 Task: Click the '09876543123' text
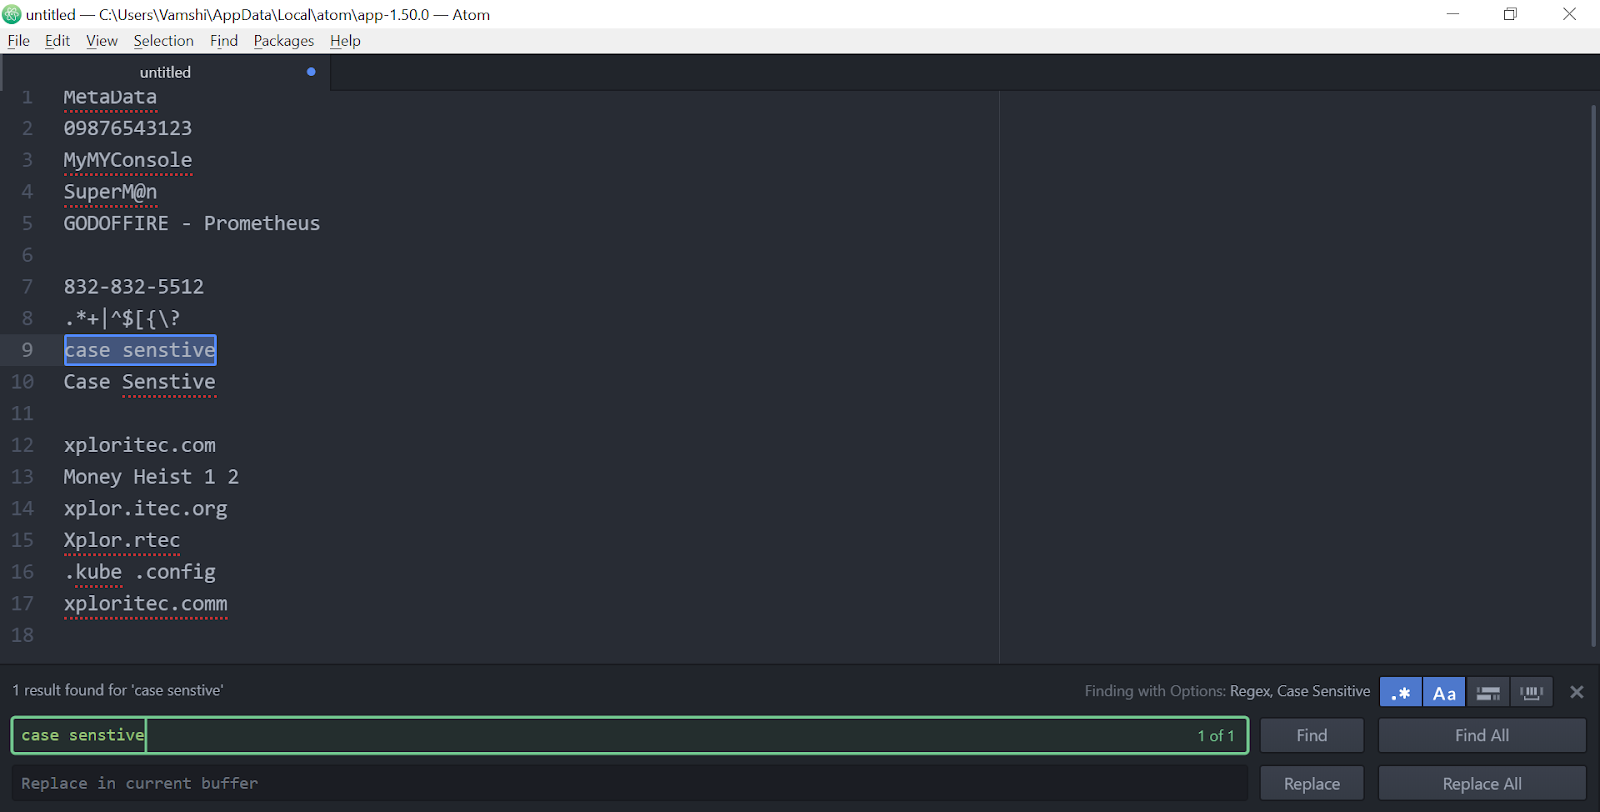pyautogui.click(x=128, y=128)
